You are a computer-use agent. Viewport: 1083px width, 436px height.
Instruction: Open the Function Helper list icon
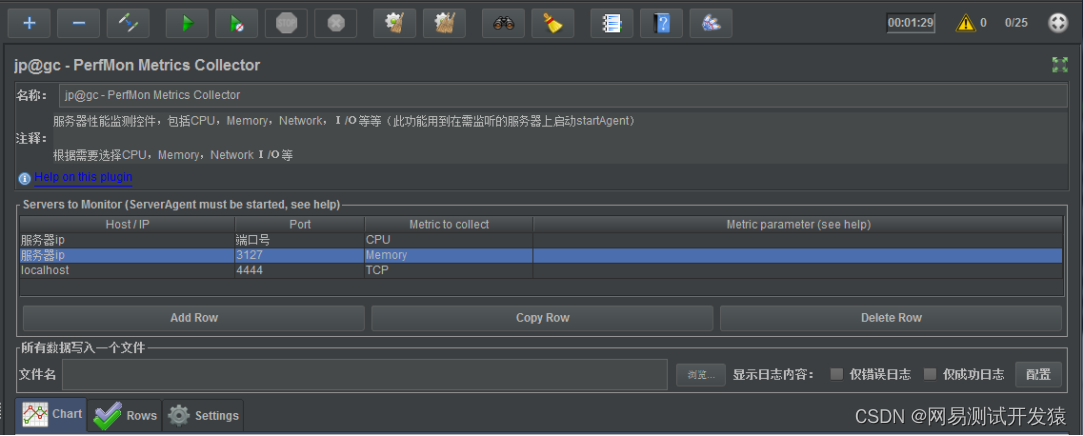[x=612, y=23]
